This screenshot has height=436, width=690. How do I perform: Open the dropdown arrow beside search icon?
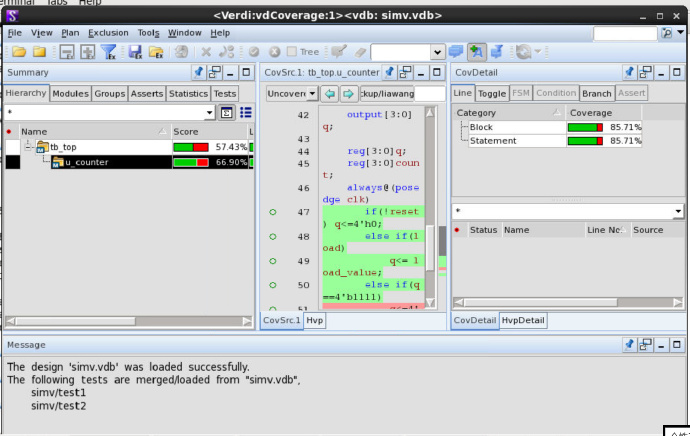click(681, 32)
